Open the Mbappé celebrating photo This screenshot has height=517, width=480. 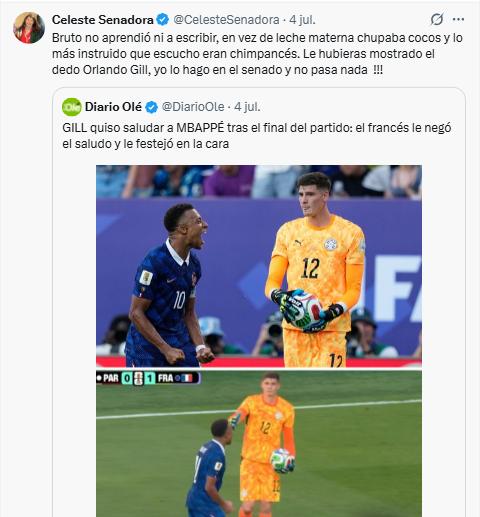[259, 266]
